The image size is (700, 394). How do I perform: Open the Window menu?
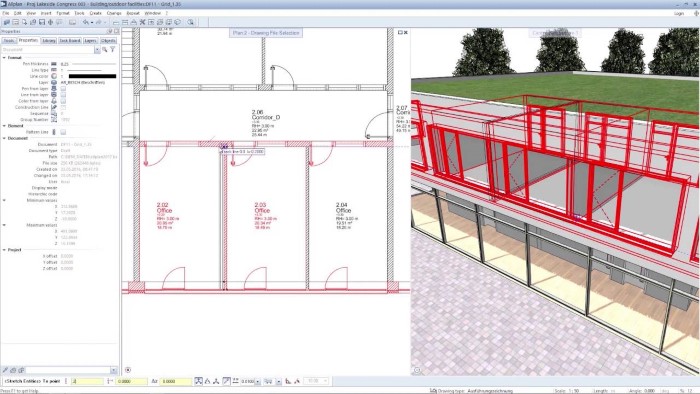[153, 13]
